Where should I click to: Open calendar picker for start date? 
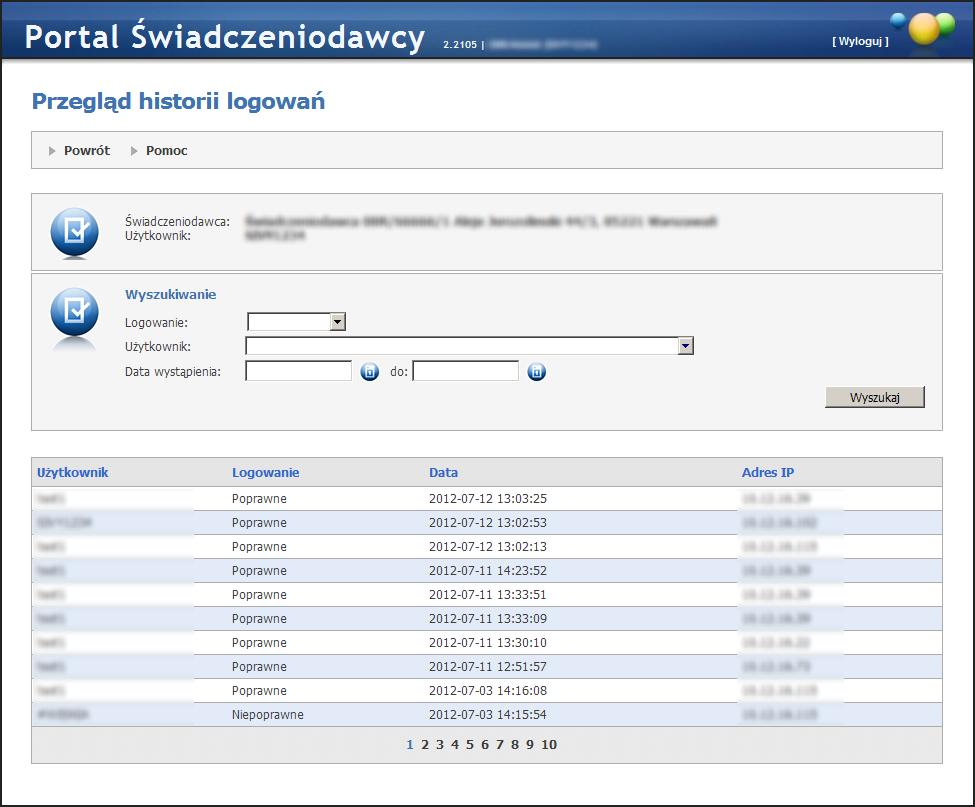tap(369, 372)
